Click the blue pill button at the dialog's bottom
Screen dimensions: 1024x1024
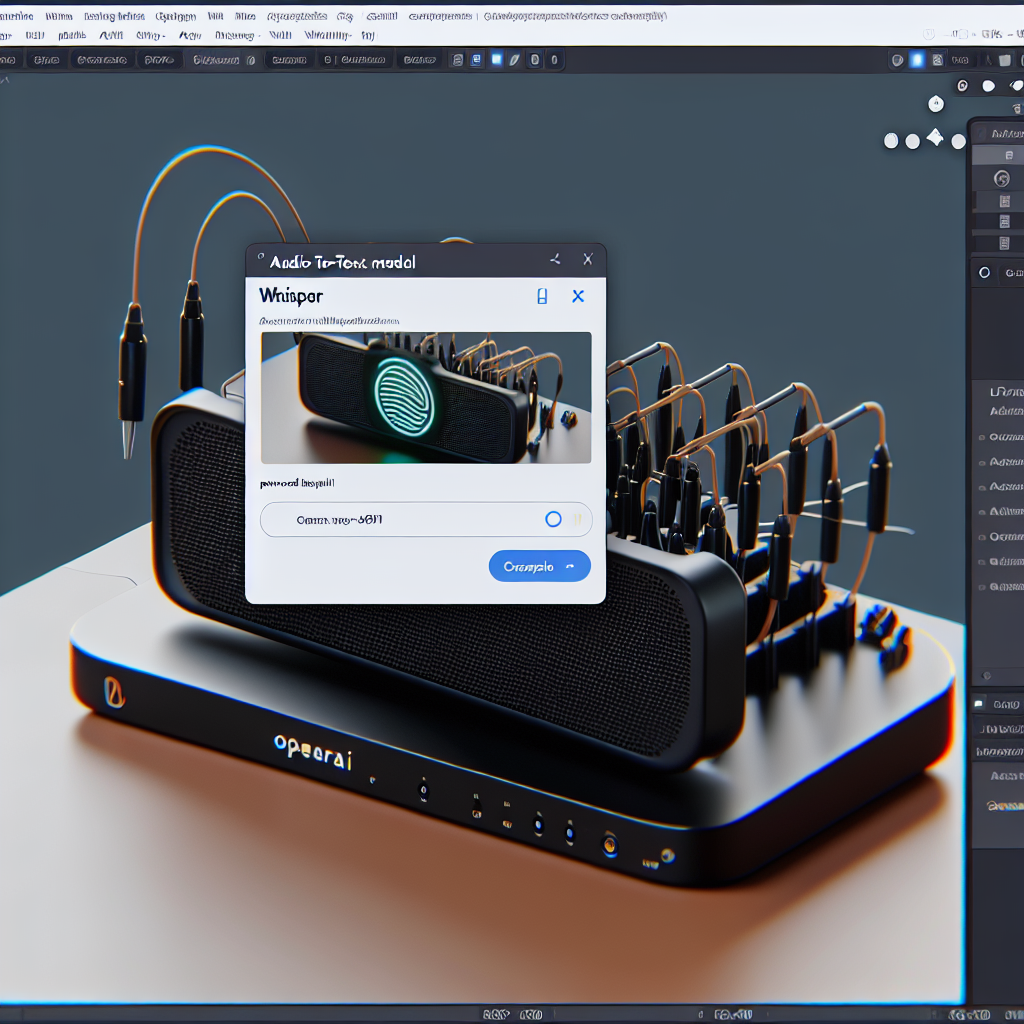click(x=539, y=566)
